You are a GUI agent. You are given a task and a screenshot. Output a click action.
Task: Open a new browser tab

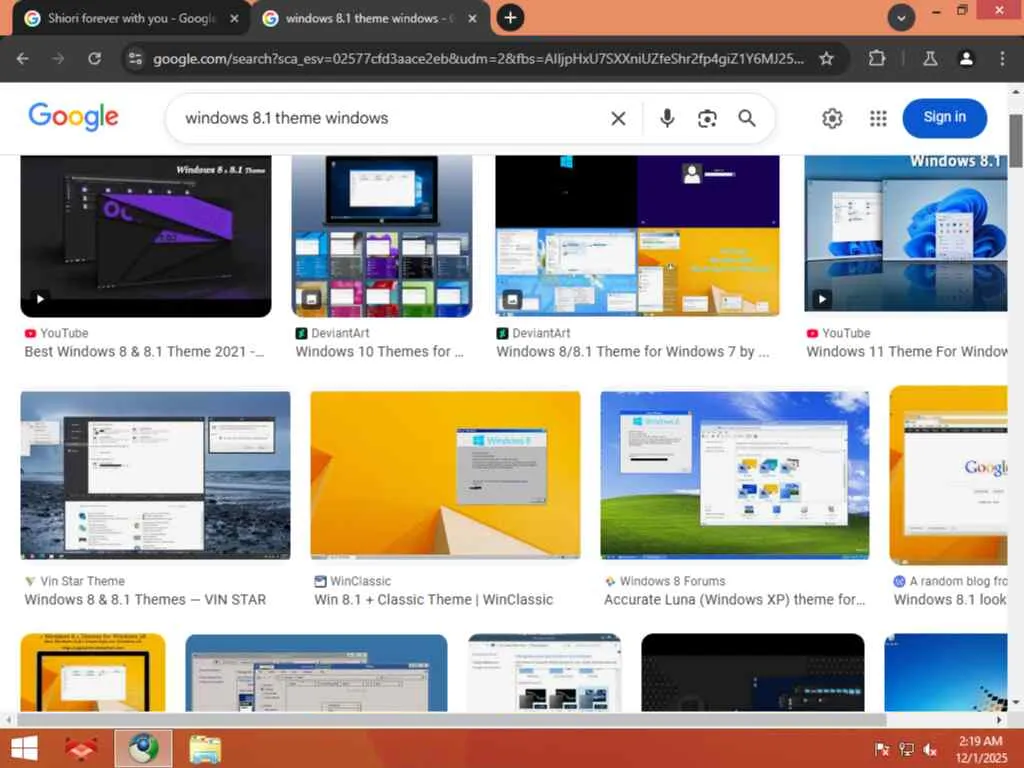click(510, 18)
